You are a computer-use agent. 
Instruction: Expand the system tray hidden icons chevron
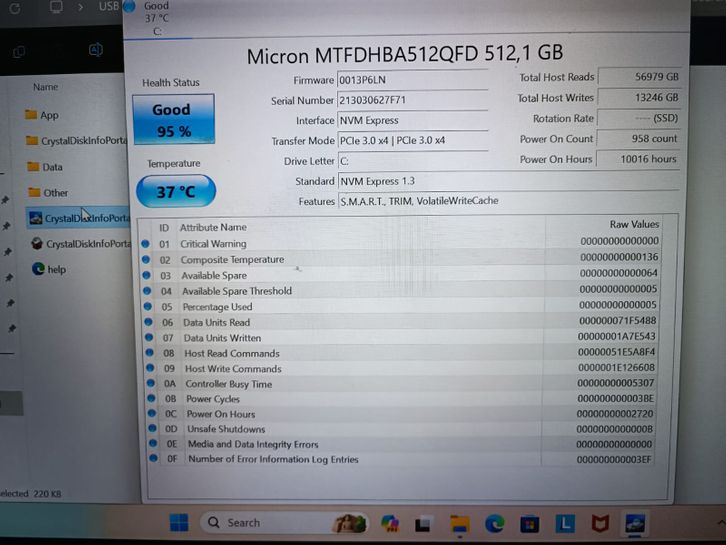coord(720,522)
